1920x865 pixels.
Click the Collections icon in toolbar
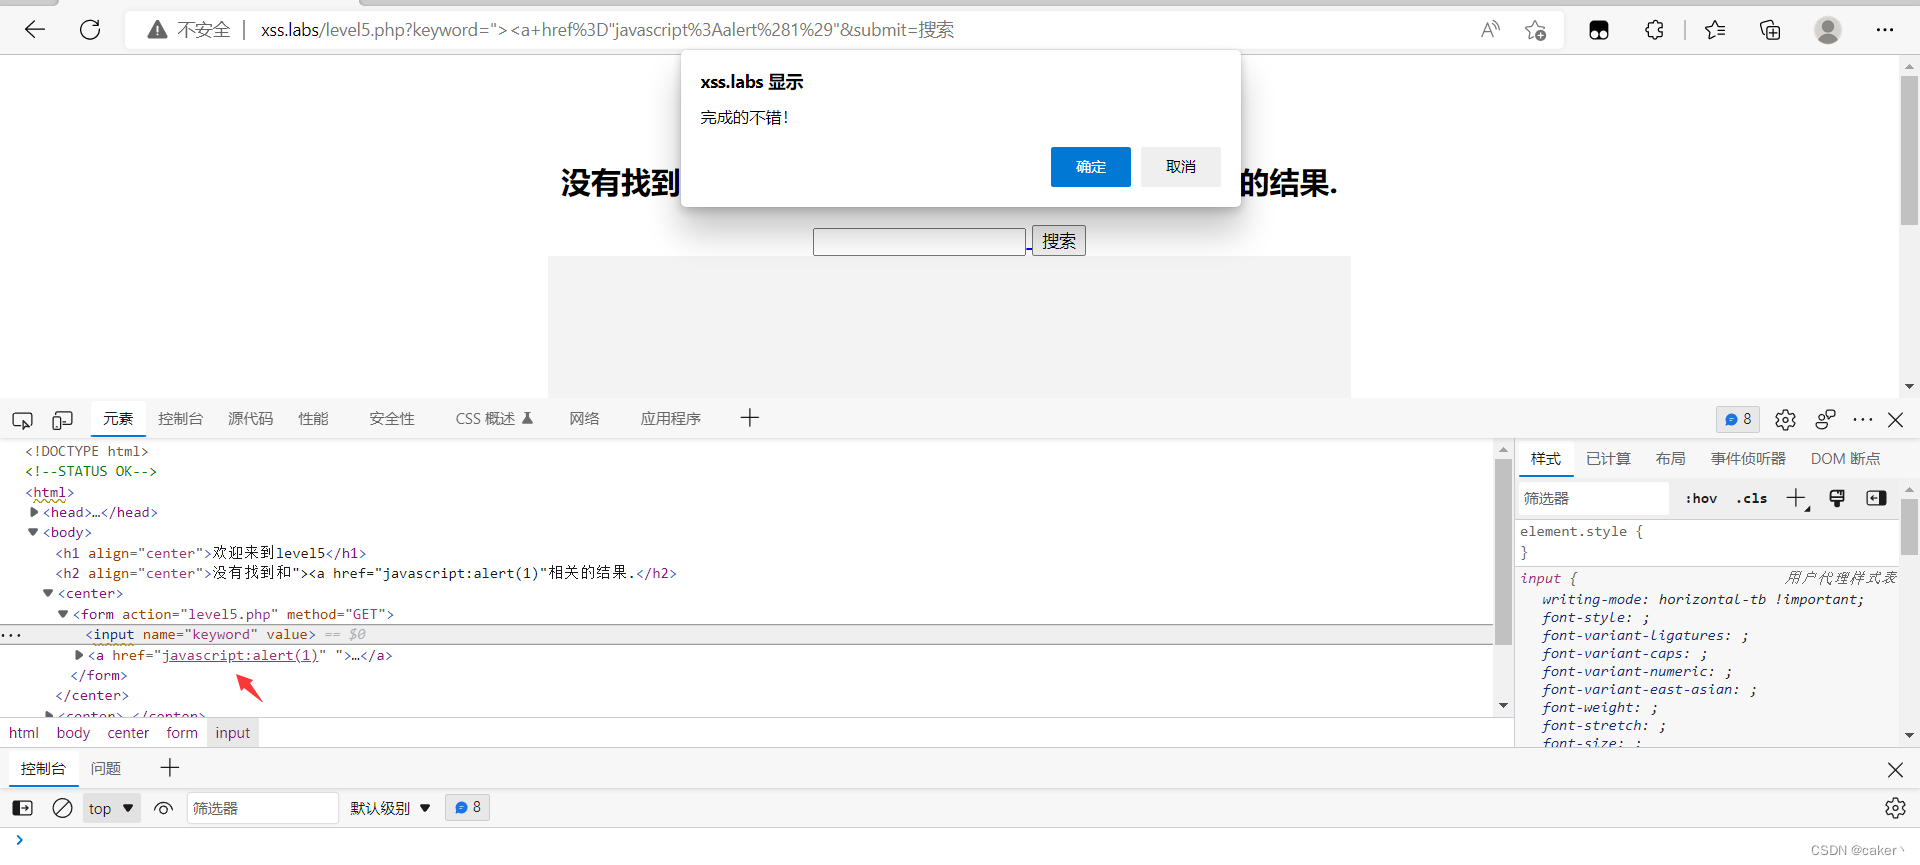pyautogui.click(x=1770, y=30)
